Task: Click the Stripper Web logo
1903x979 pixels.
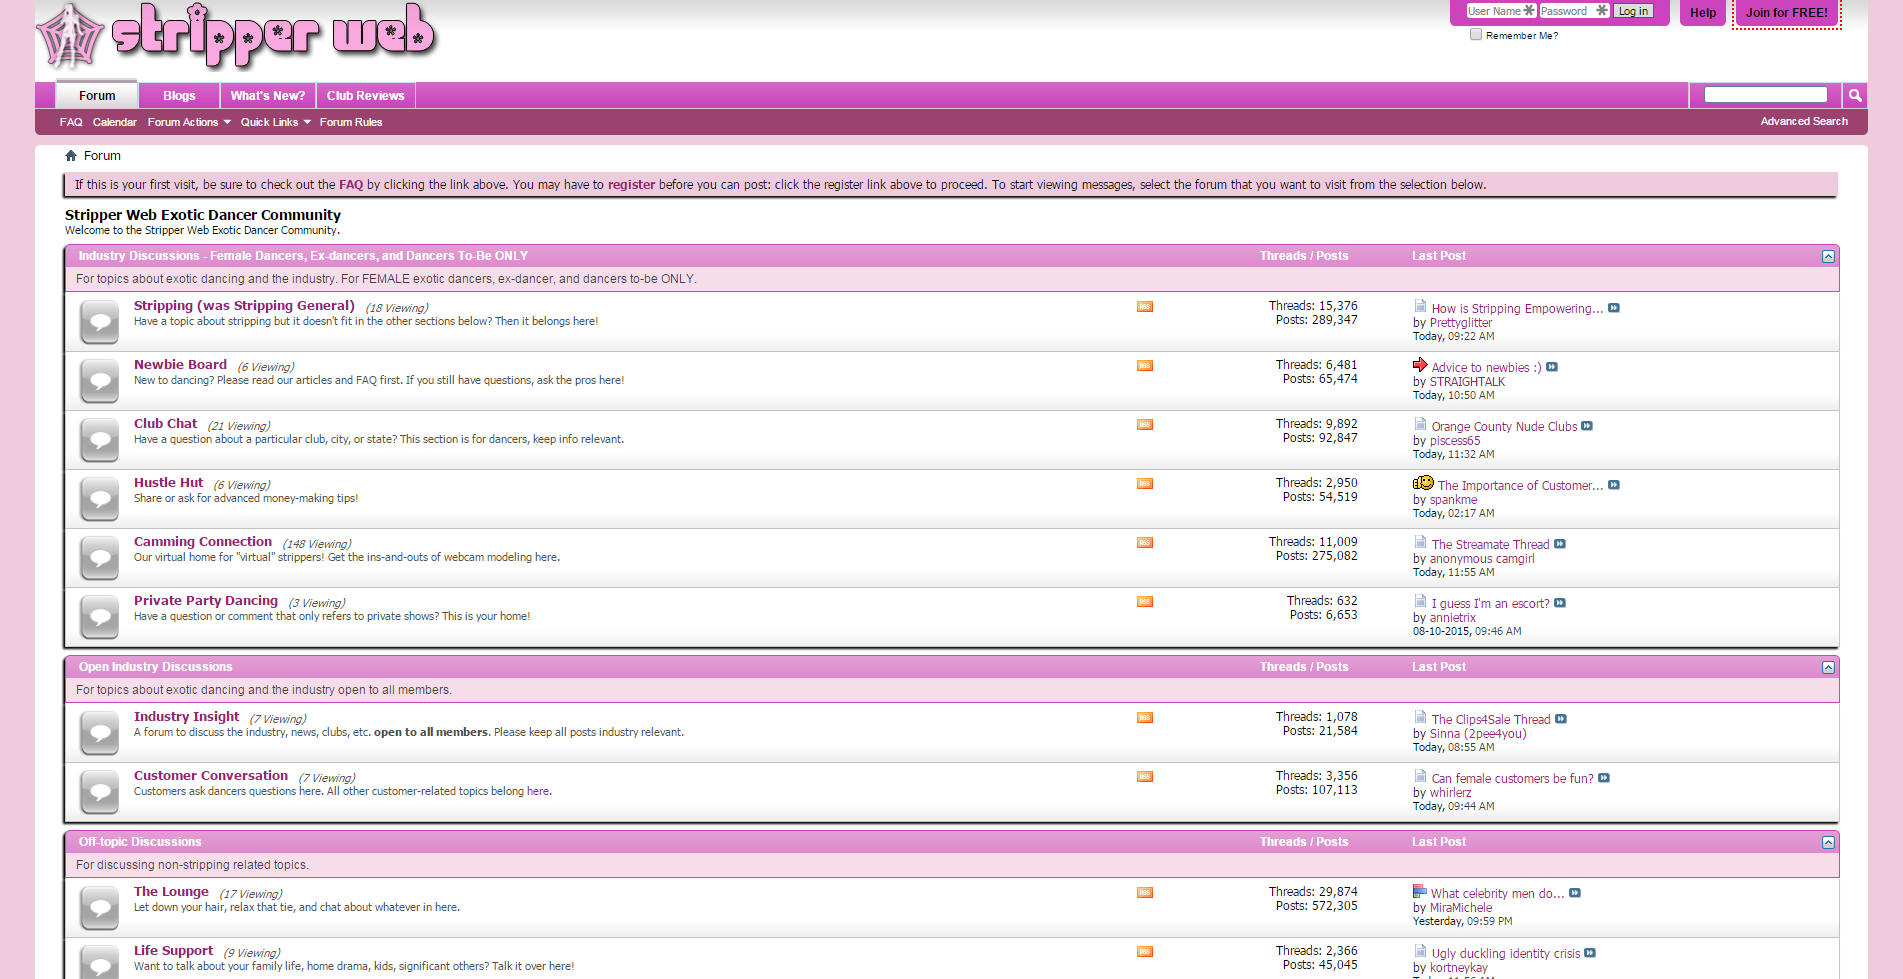Action: (x=237, y=36)
